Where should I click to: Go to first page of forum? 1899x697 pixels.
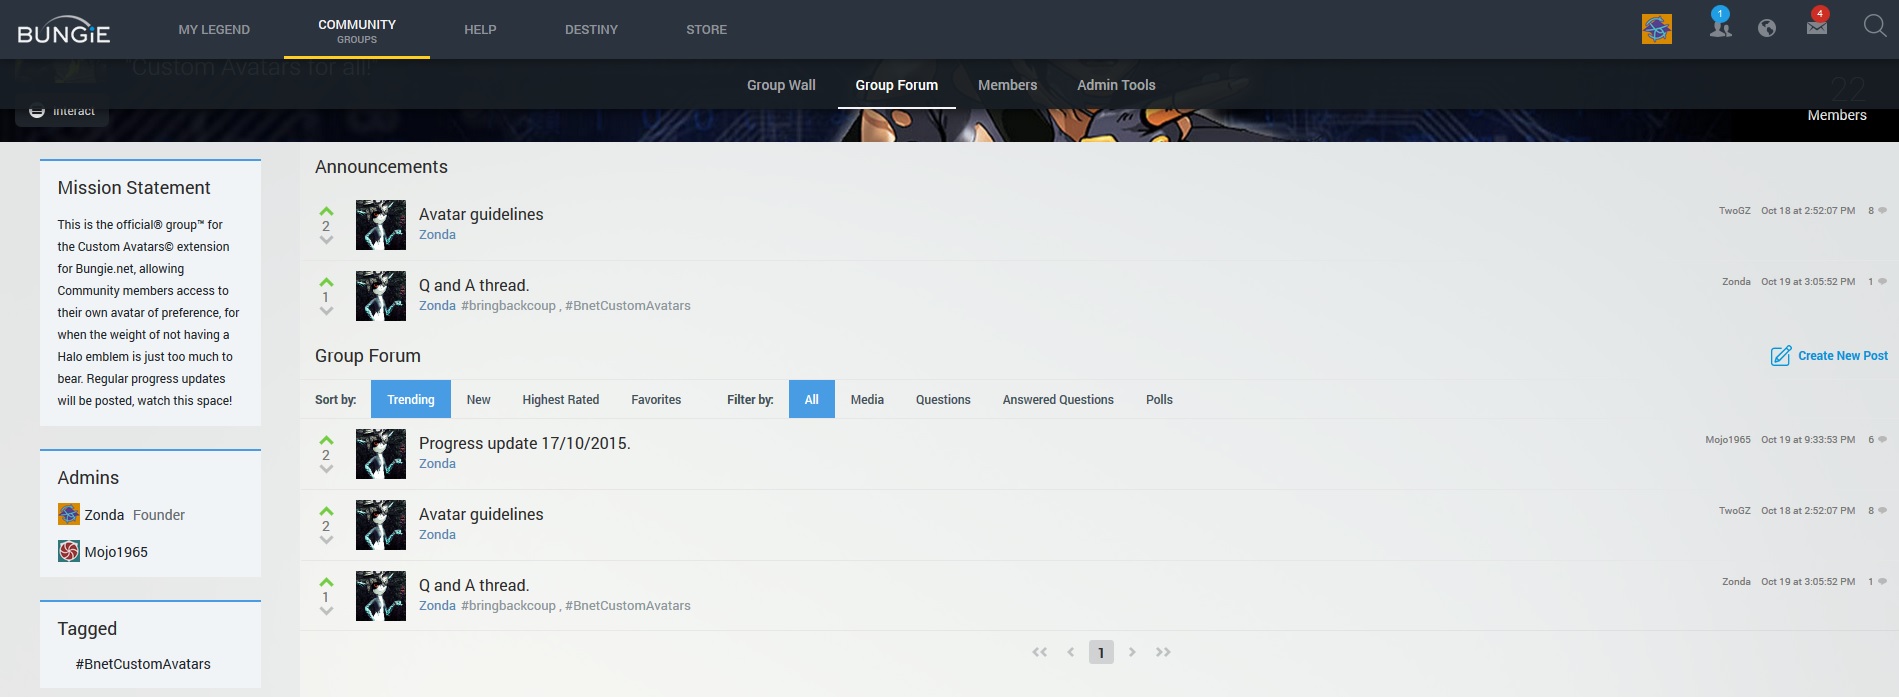pyautogui.click(x=1040, y=652)
